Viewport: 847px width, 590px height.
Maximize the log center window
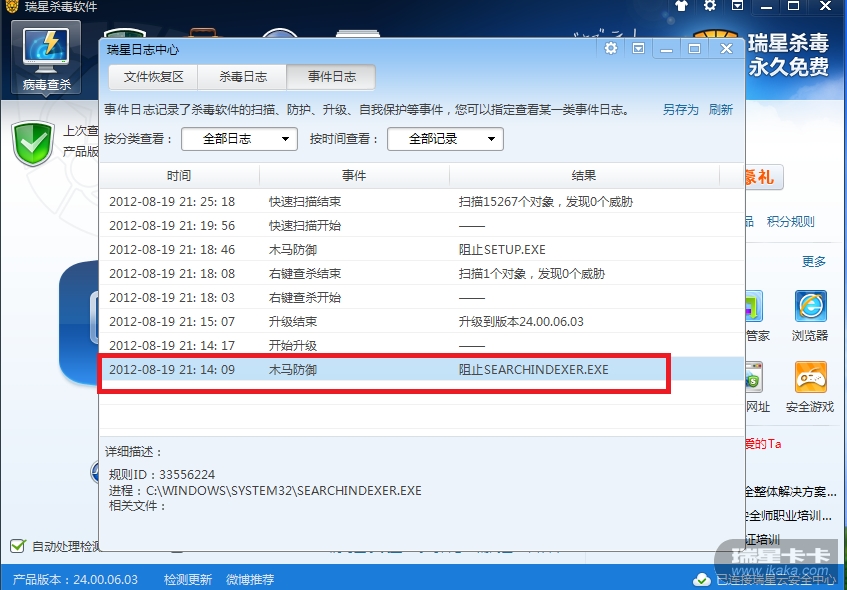pyautogui.click(x=694, y=49)
